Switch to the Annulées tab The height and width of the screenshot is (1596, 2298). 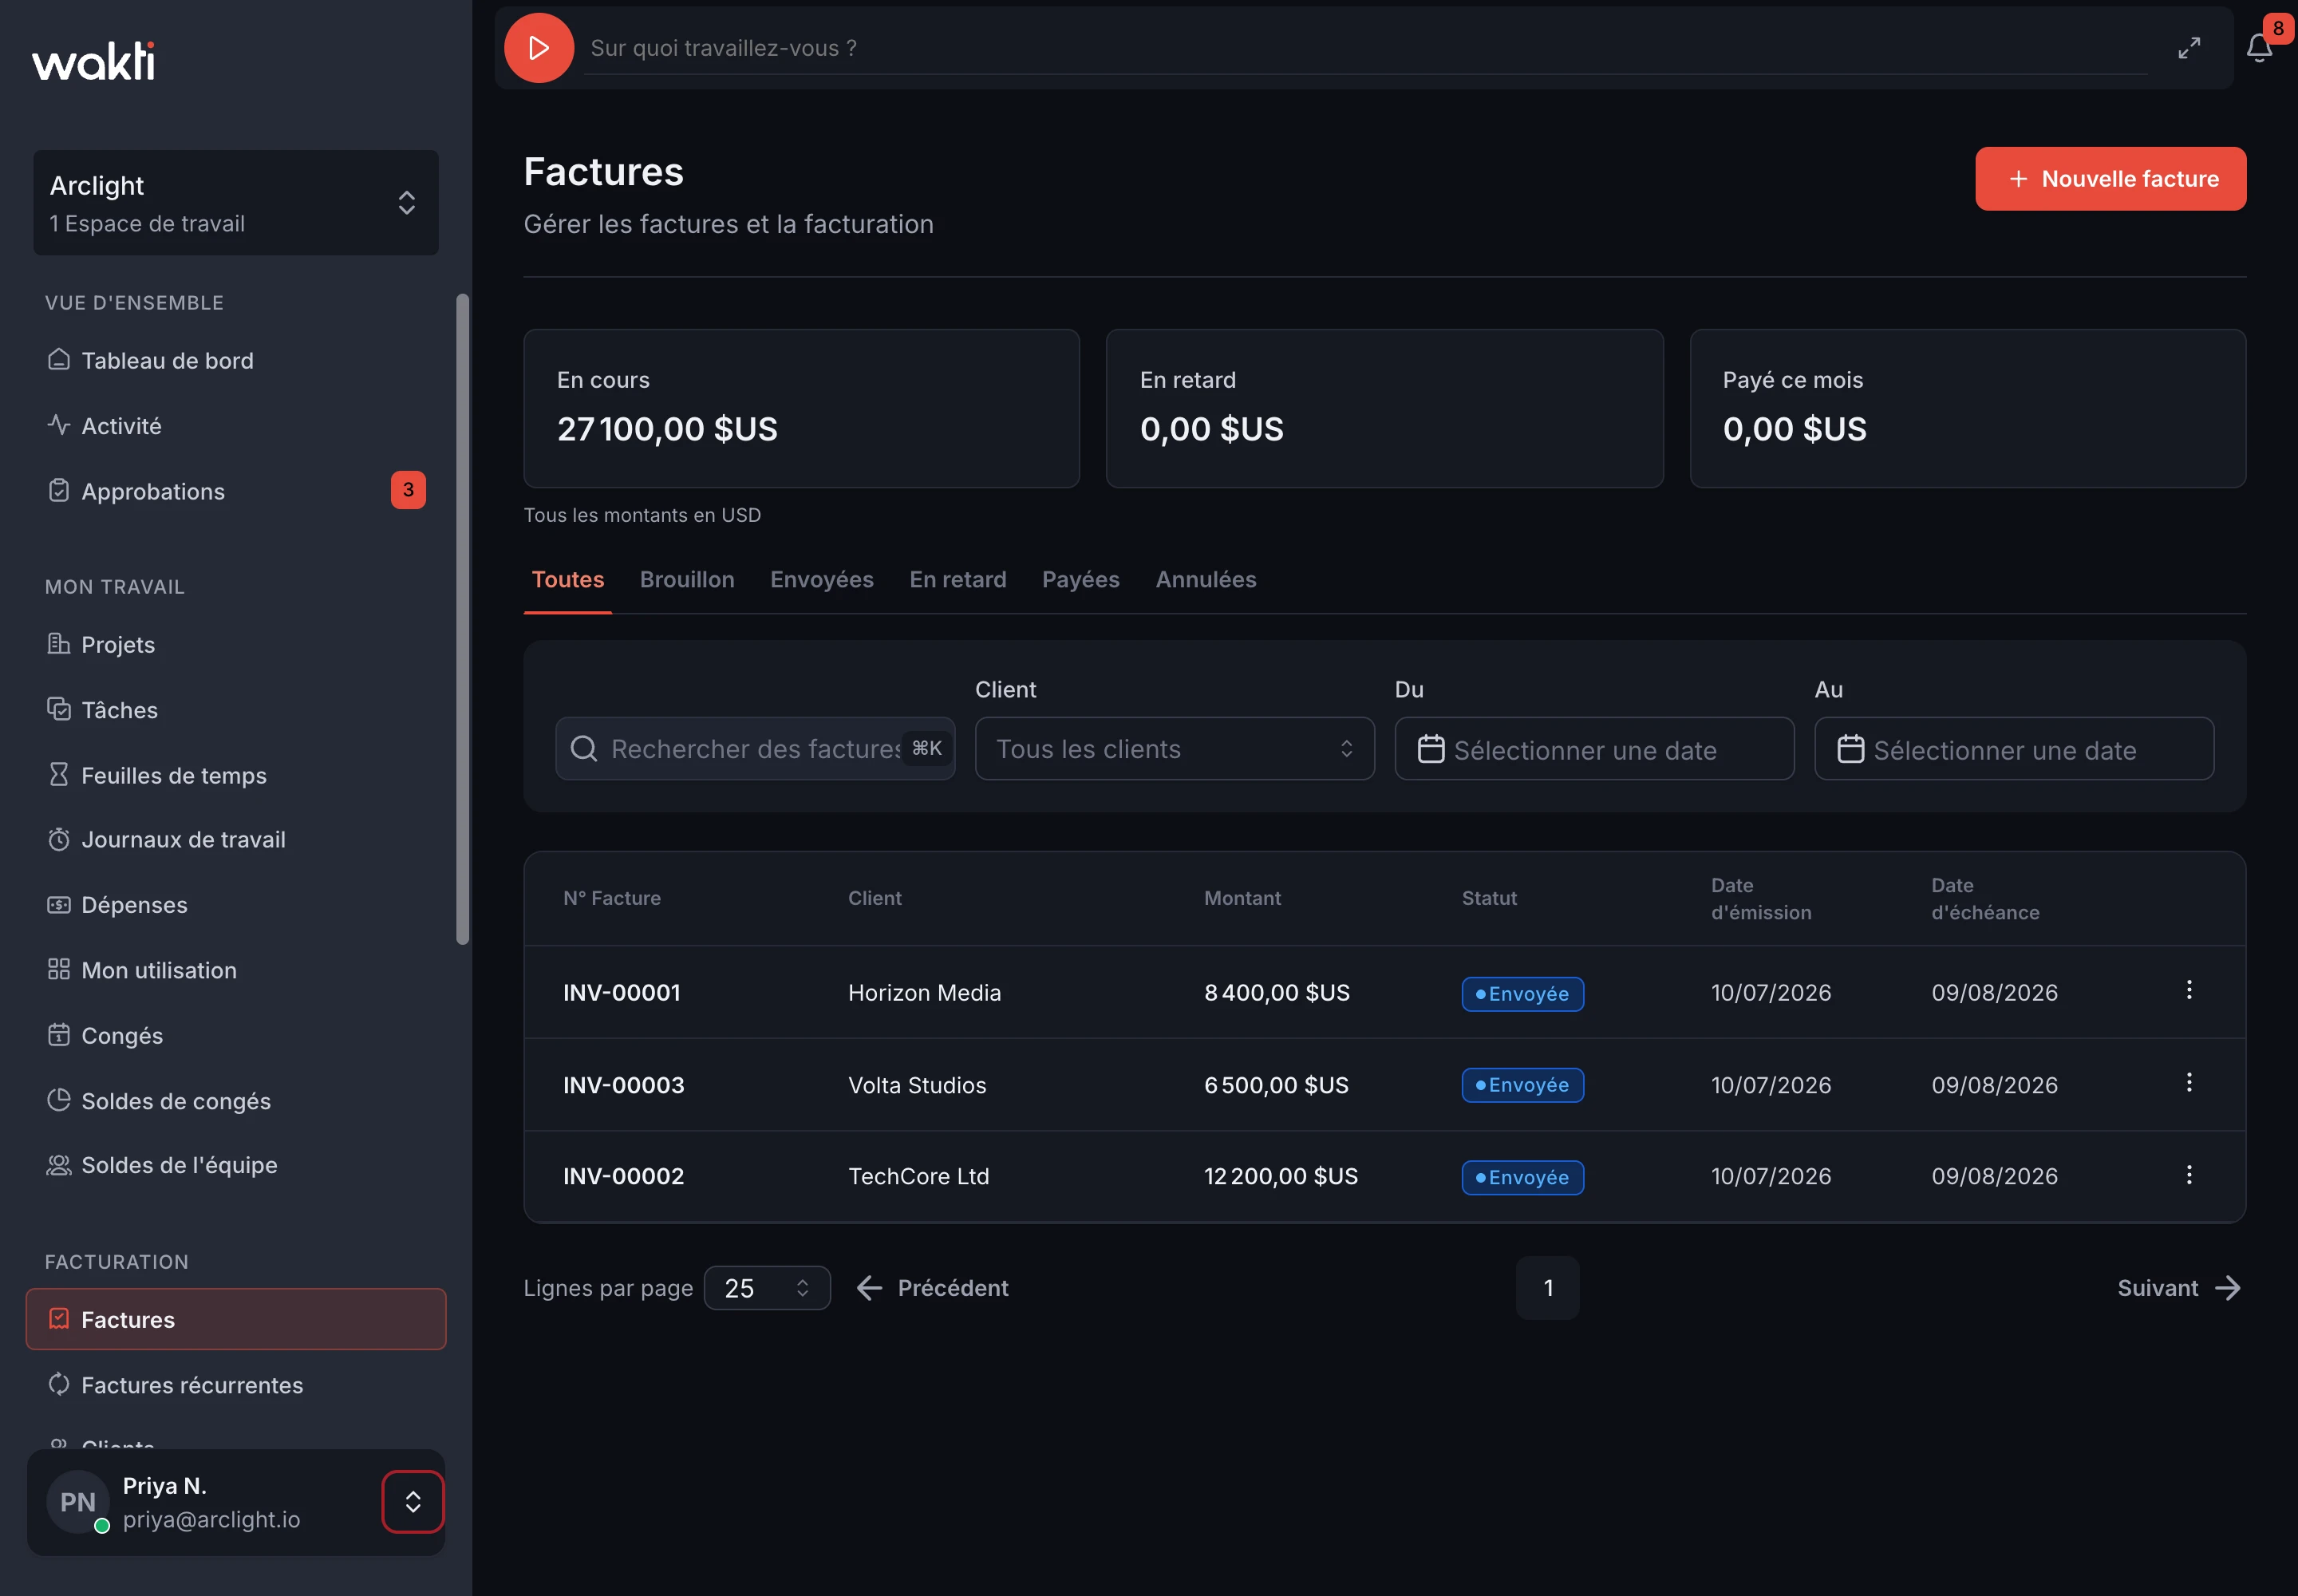click(1206, 580)
